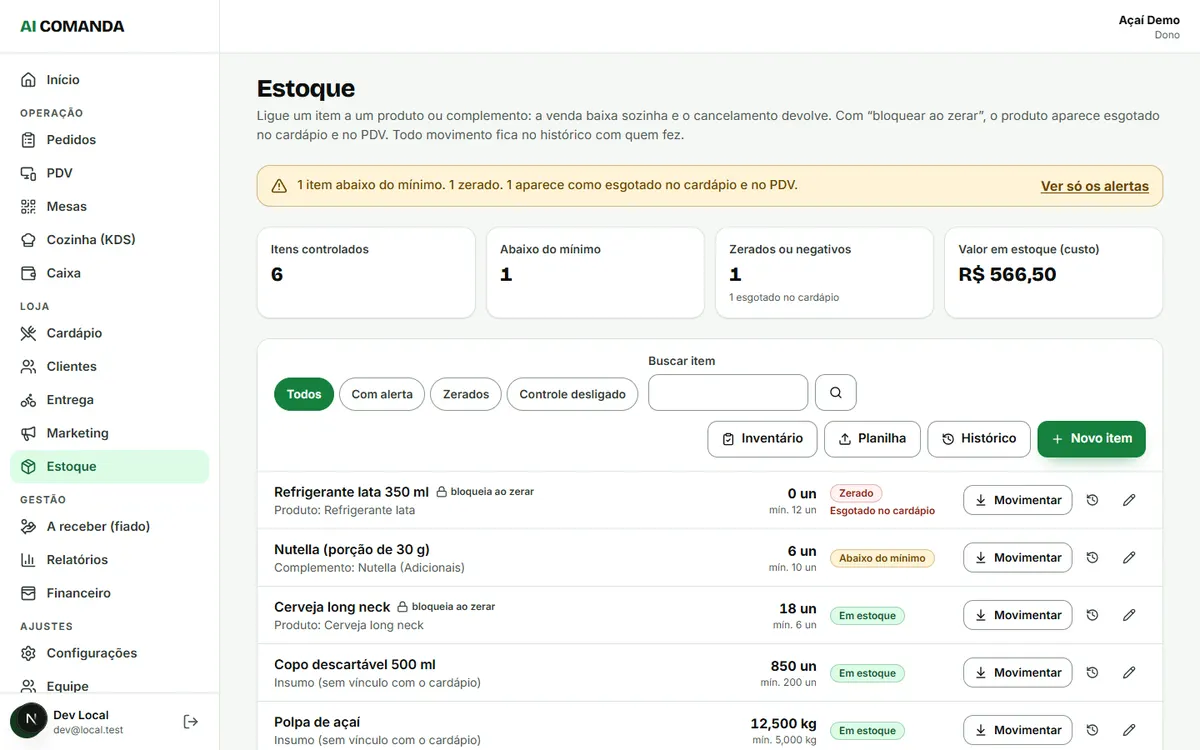
Task: Open history for Refrigerante lata 350 ml
Action: [x=1092, y=500]
